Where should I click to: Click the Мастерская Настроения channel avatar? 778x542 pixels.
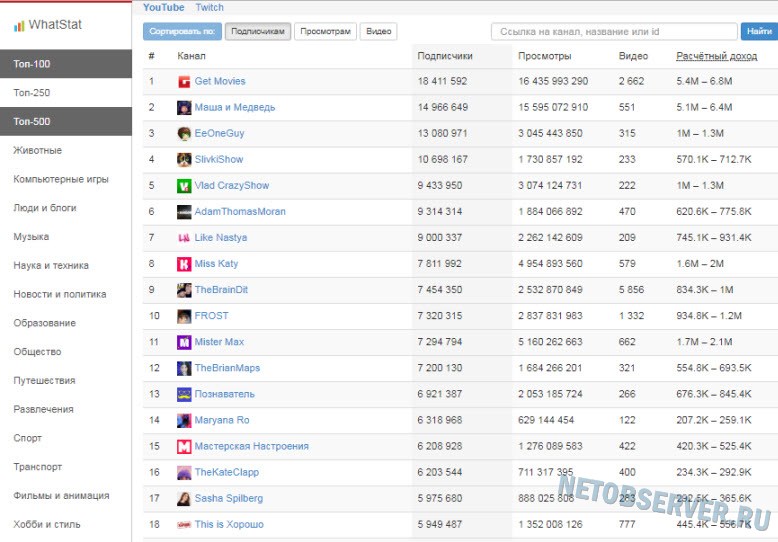pos(184,446)
